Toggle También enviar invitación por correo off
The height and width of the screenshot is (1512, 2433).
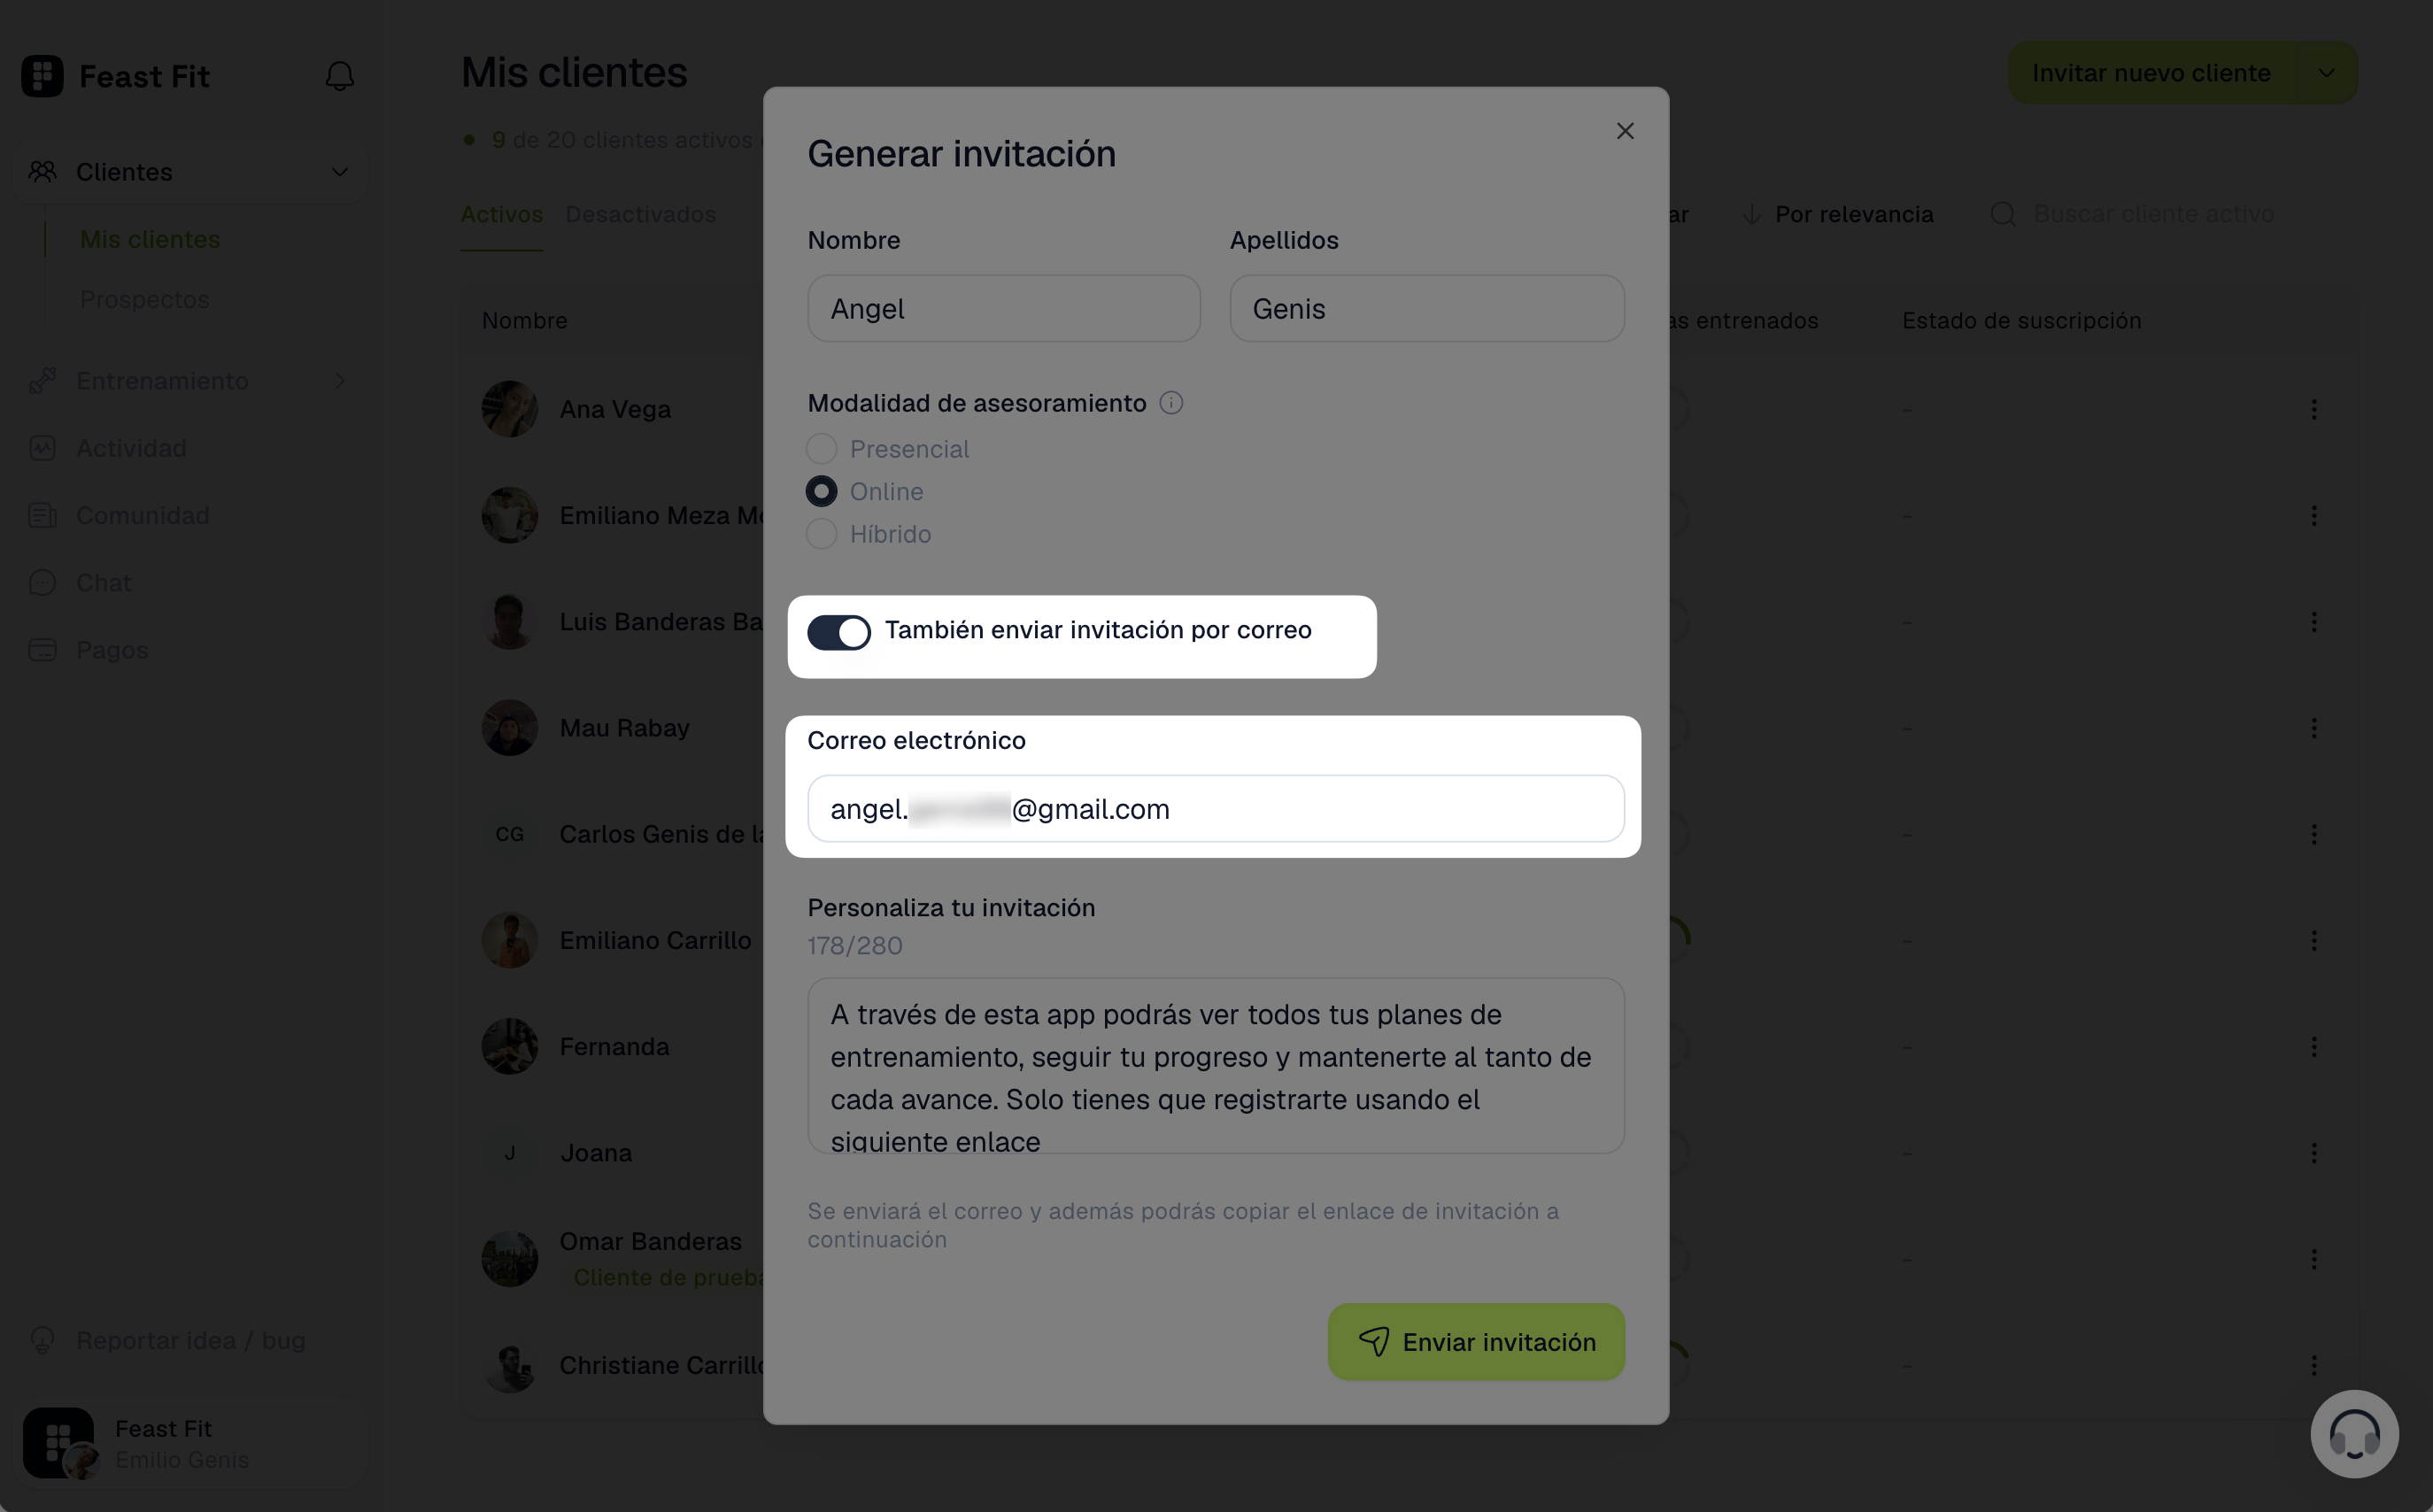(839, 632)
